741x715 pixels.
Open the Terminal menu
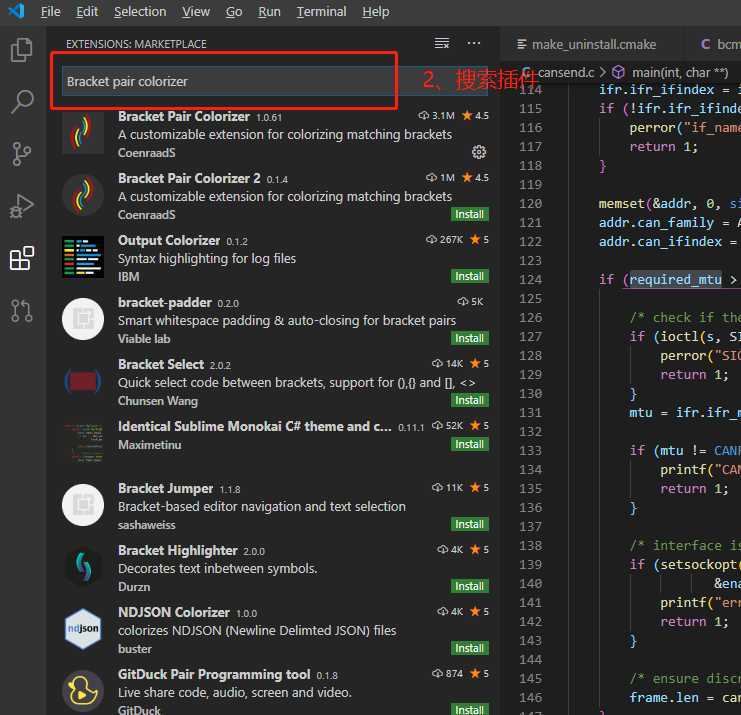click(x=321, y=11)
